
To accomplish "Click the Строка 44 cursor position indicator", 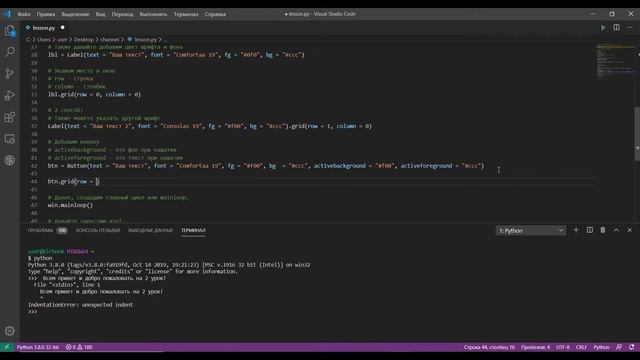I will [489, 347].
